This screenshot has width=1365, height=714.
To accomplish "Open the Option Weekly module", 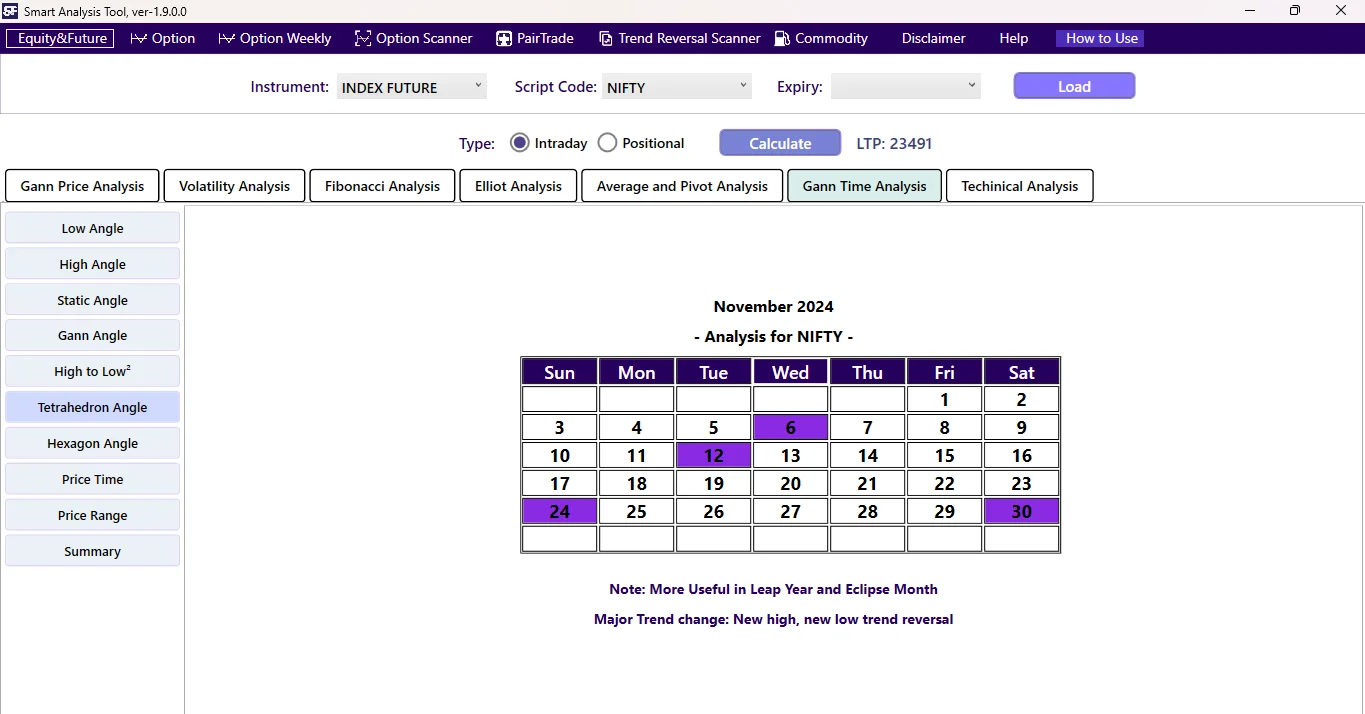I will (273, 38).
